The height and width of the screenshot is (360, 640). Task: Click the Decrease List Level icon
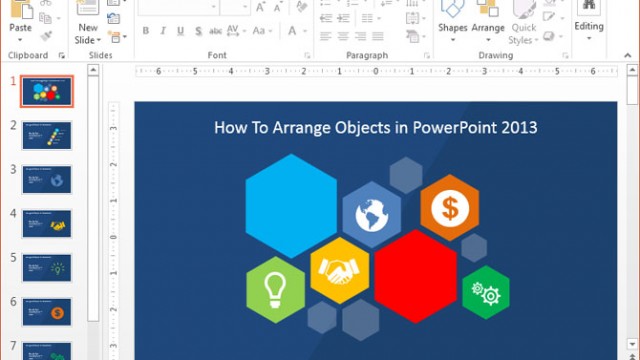coord(326,18)
